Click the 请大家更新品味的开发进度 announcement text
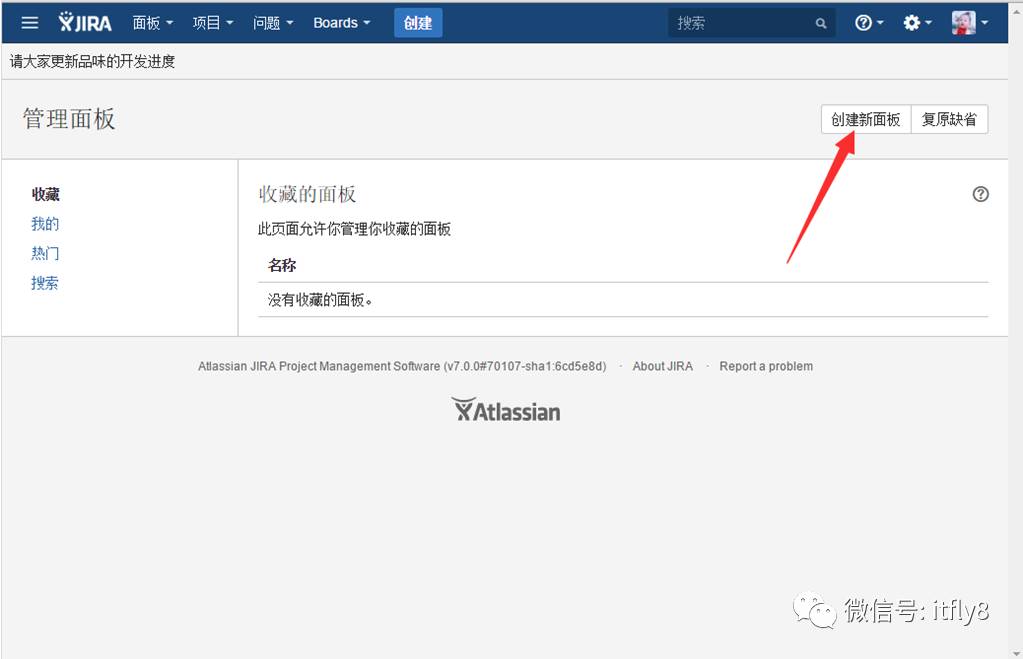1023x659 pixels. [x=93, y=61]
